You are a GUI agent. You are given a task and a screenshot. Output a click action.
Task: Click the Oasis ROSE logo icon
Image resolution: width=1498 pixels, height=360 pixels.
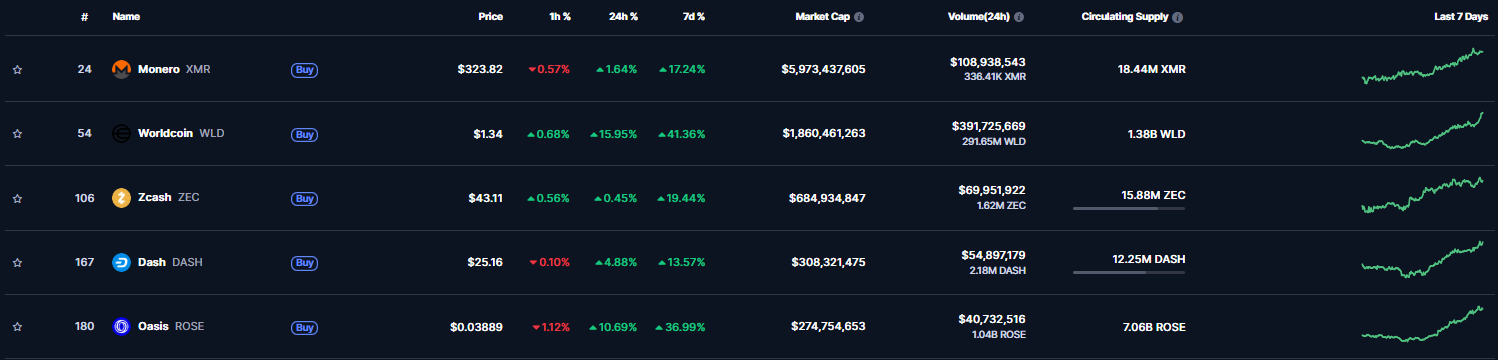121,326
